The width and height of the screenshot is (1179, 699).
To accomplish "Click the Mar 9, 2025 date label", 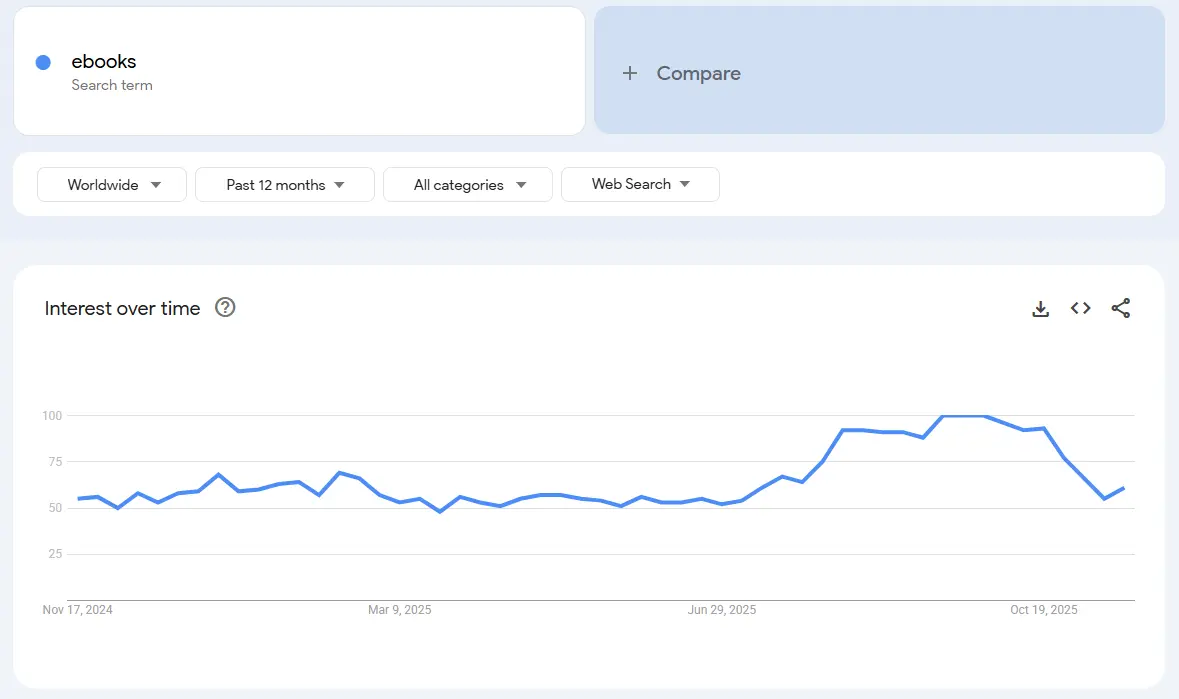I will pyautogui.click(x=400, y=610).
